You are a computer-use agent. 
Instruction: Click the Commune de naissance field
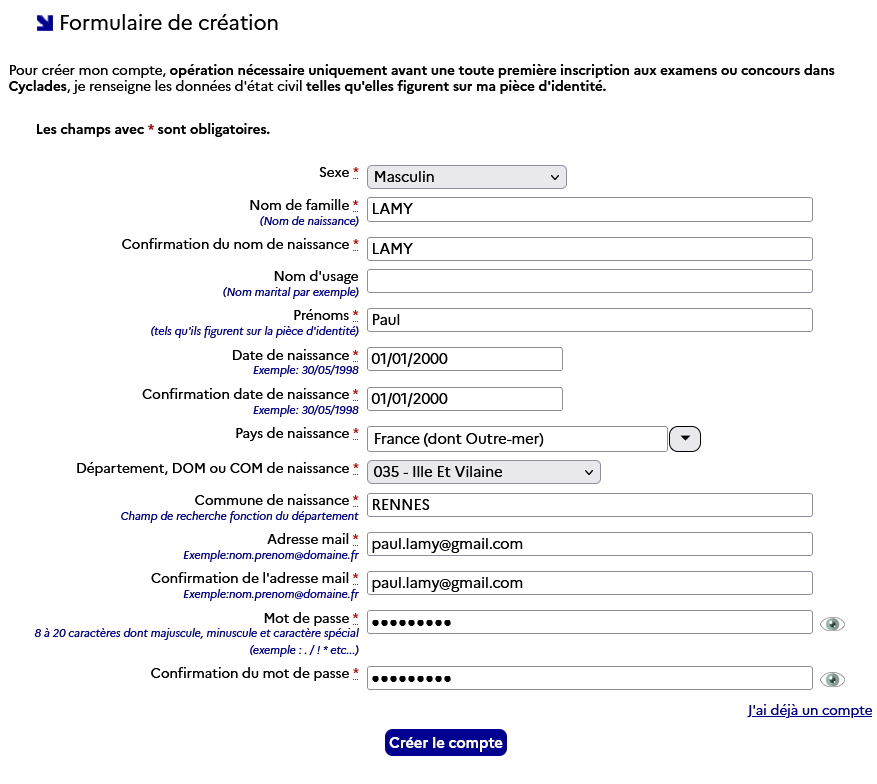click(590, 505)
